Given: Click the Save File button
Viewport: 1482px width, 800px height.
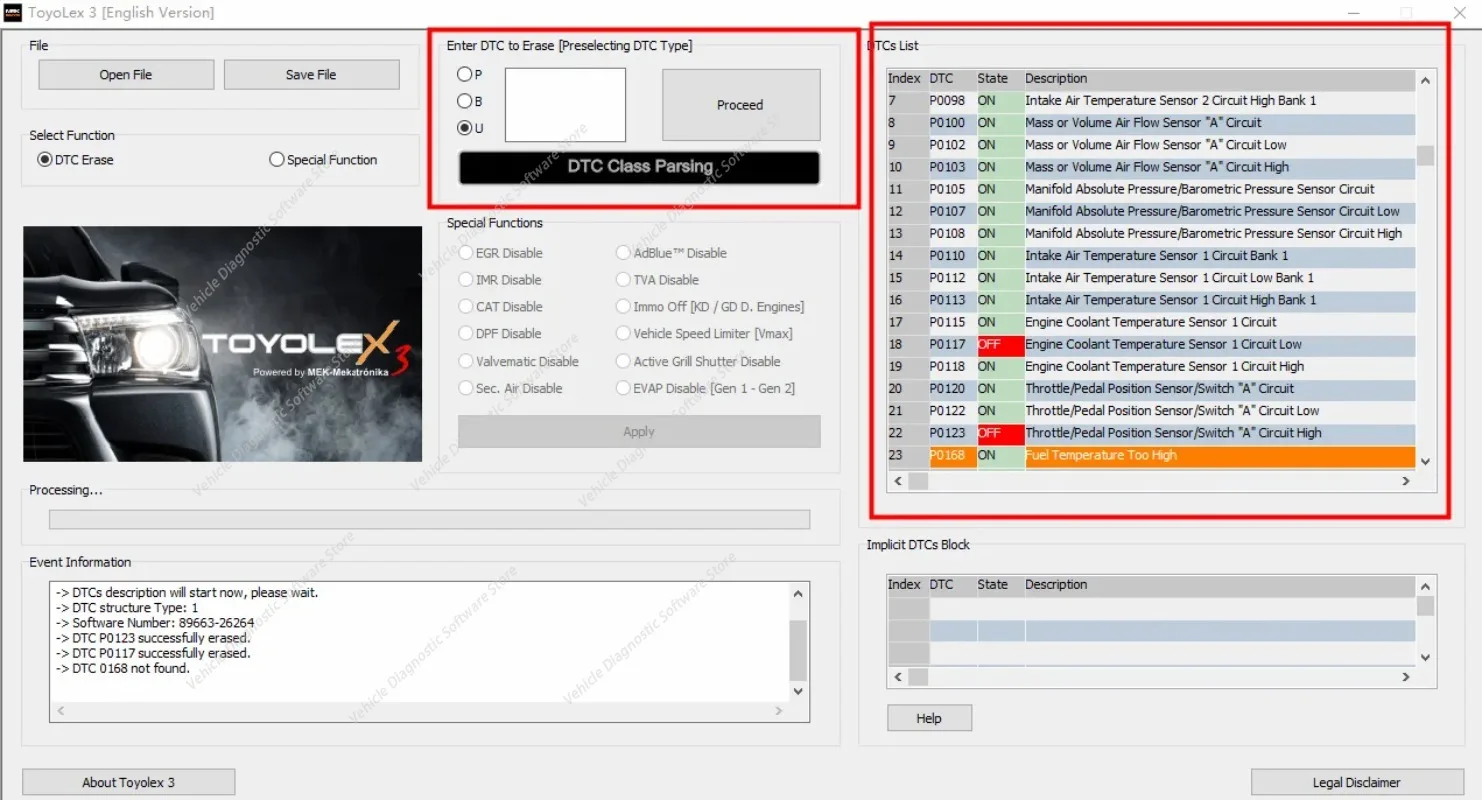Looking at the screenshot, I should pyautogui.click(x=311, y=75).
